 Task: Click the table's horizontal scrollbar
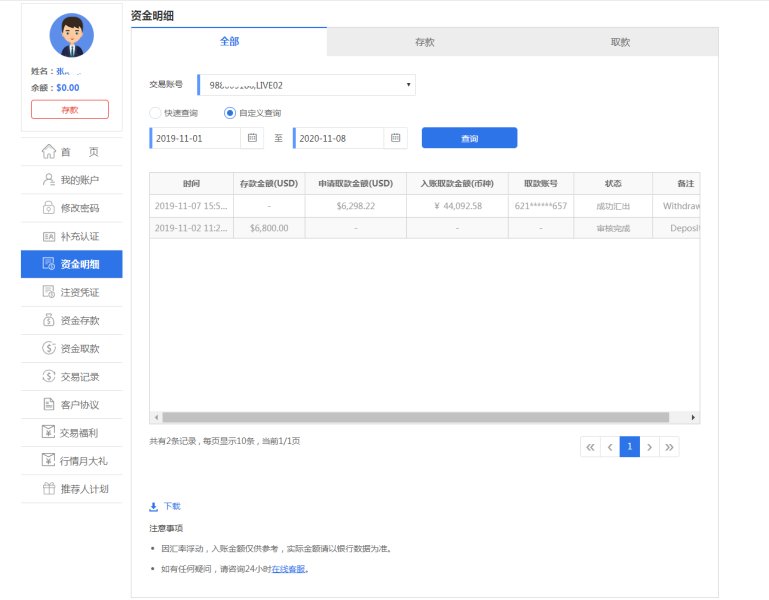point(415,417)
